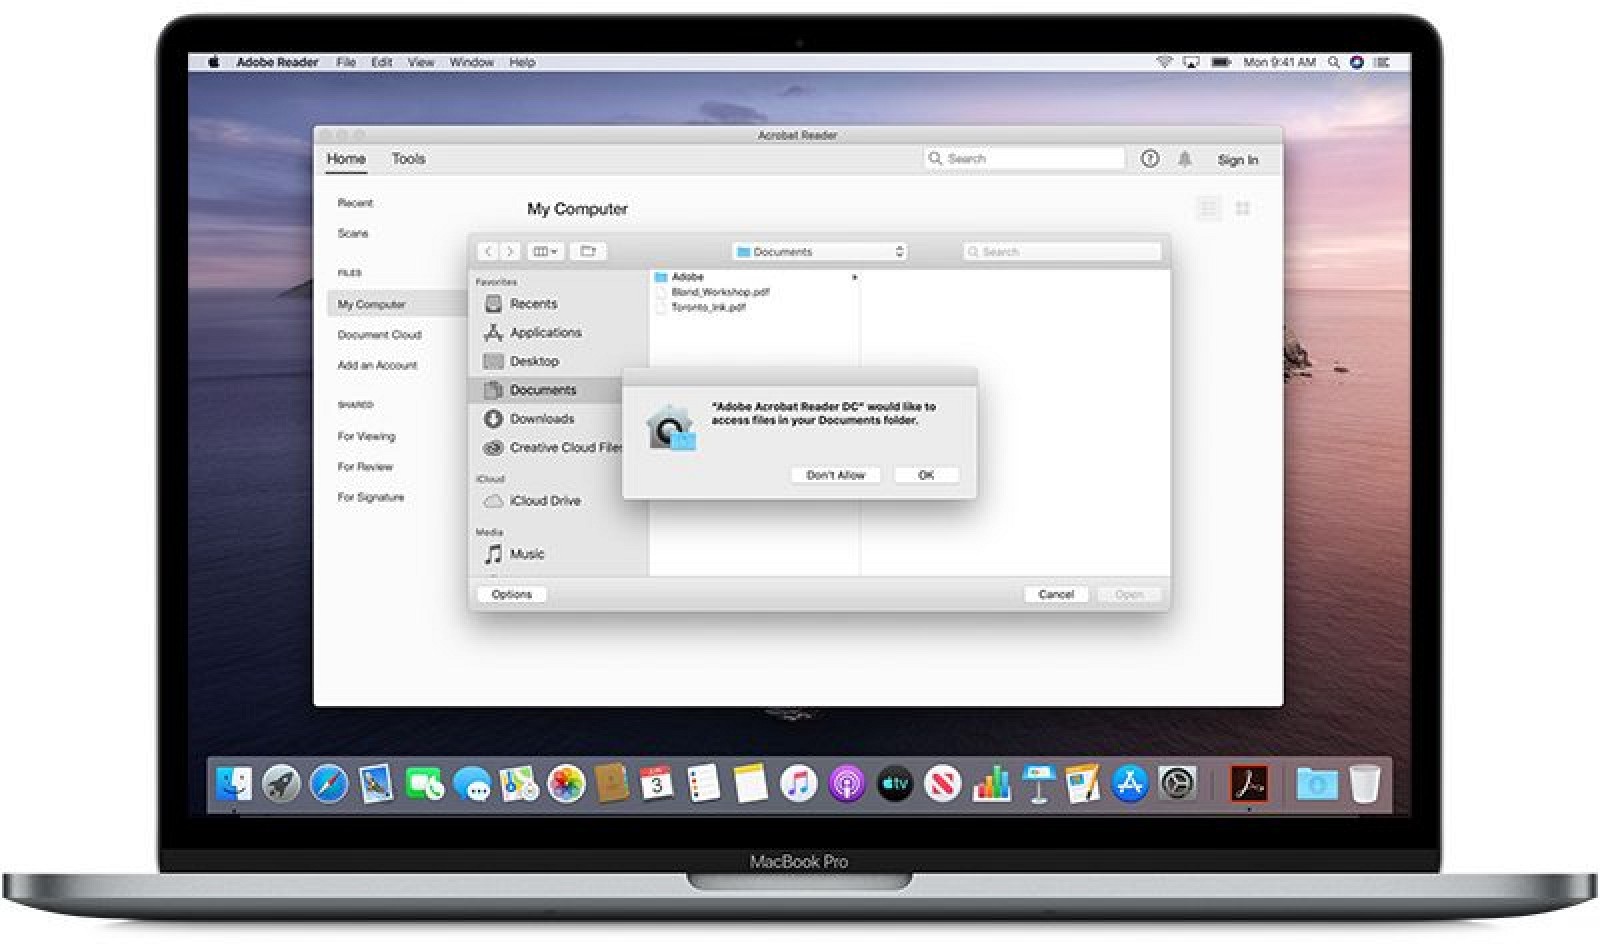This screenshot has height=950, width=1600.
Task: Open Photos from the Dock
Action: [566, 784]
